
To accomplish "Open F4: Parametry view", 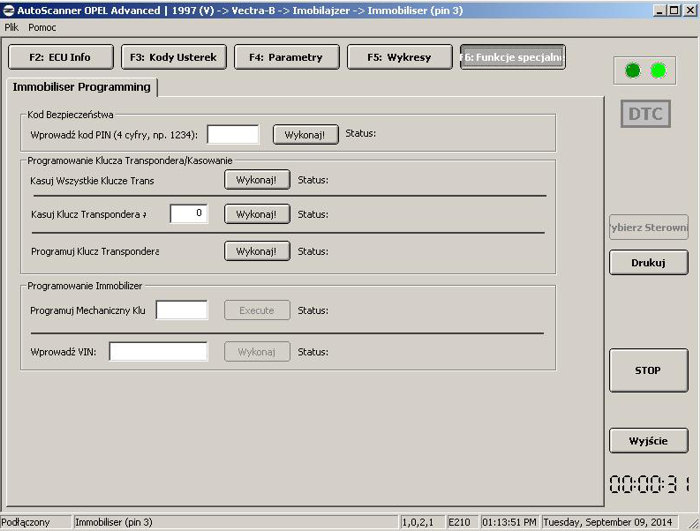I will 287,57.
